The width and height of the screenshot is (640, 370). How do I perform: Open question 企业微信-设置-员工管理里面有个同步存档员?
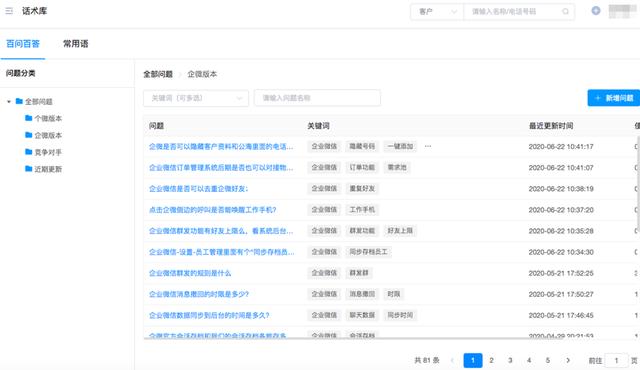pyautogui.click(x=222, y=252)
